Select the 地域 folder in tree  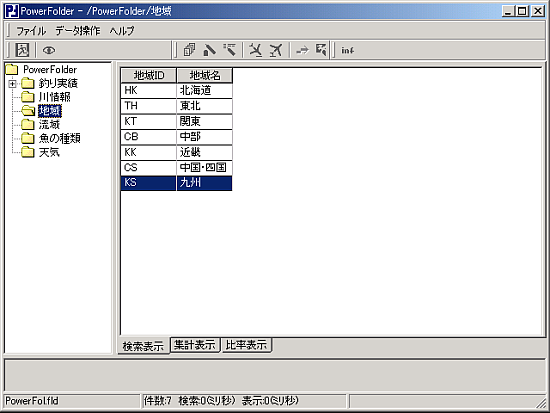[x=49, y=111]
